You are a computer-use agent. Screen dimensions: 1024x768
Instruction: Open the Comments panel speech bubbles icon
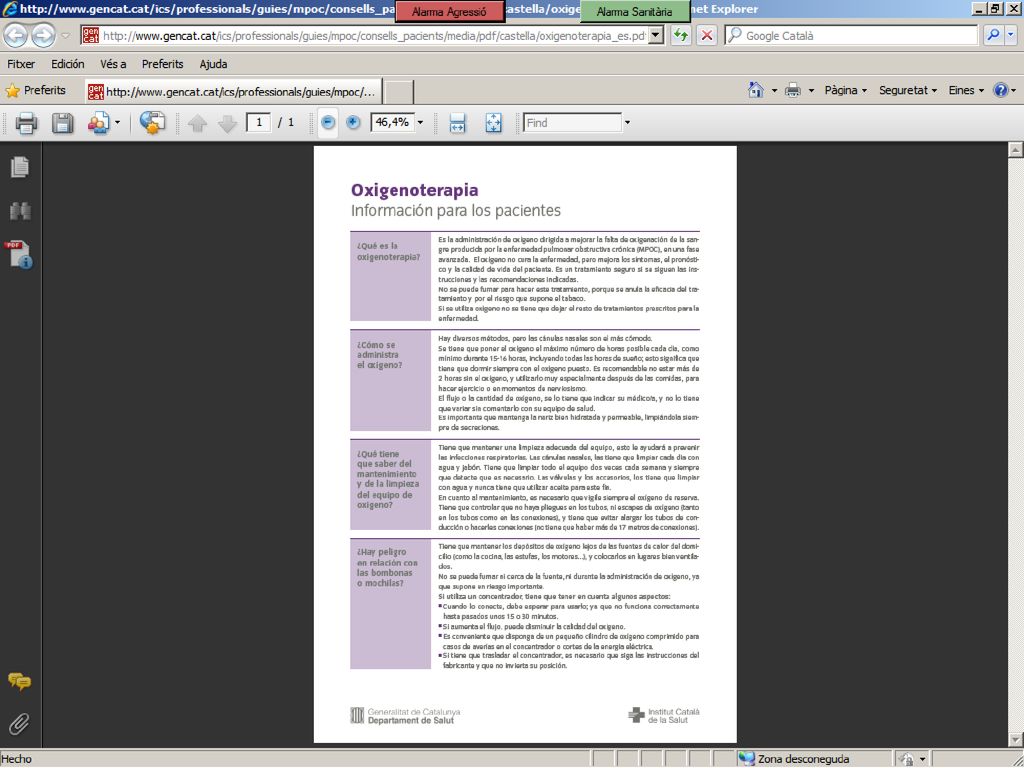click(20, 682)
